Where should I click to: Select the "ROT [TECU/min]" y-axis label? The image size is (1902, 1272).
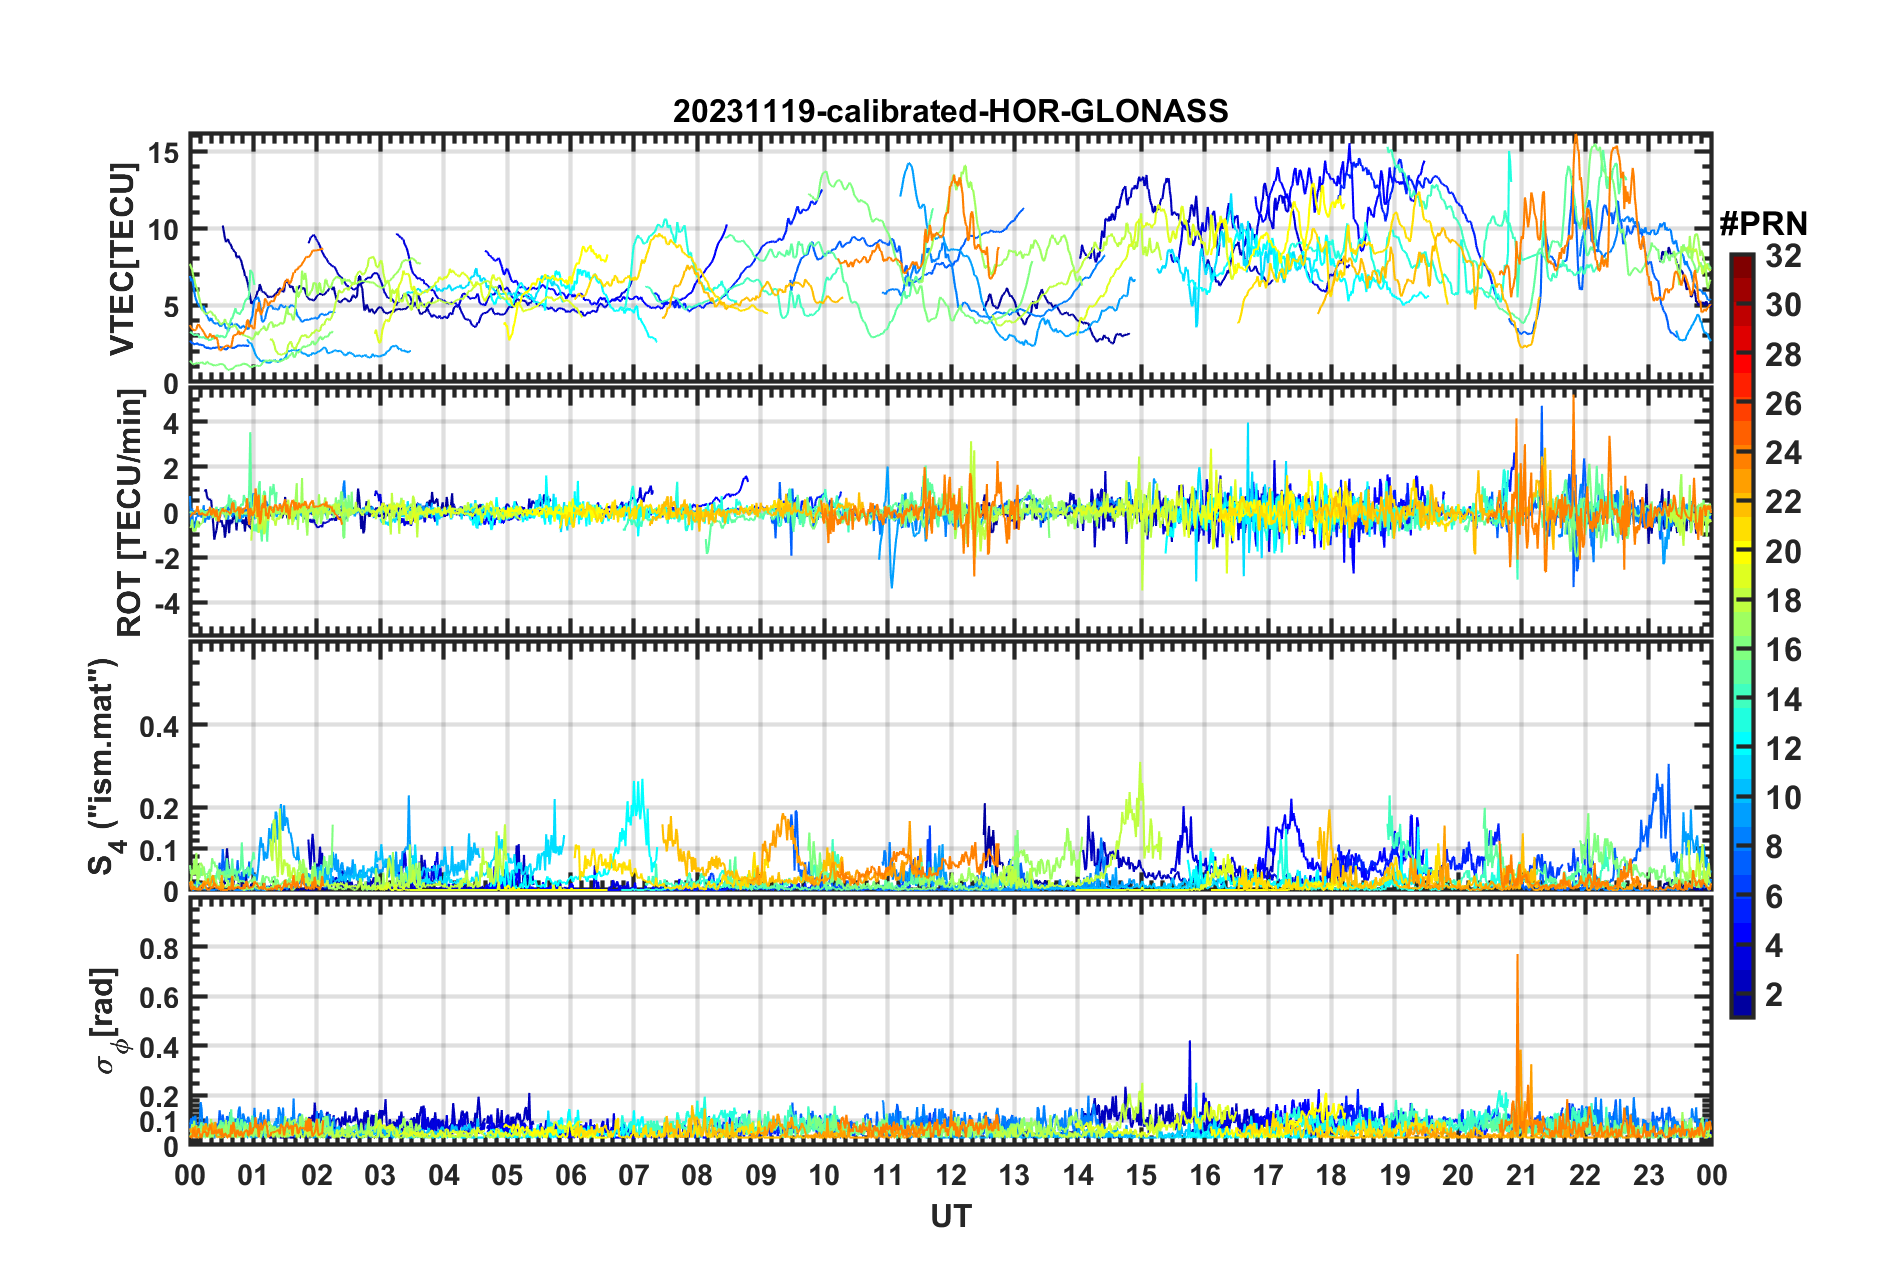click(129, 513)
